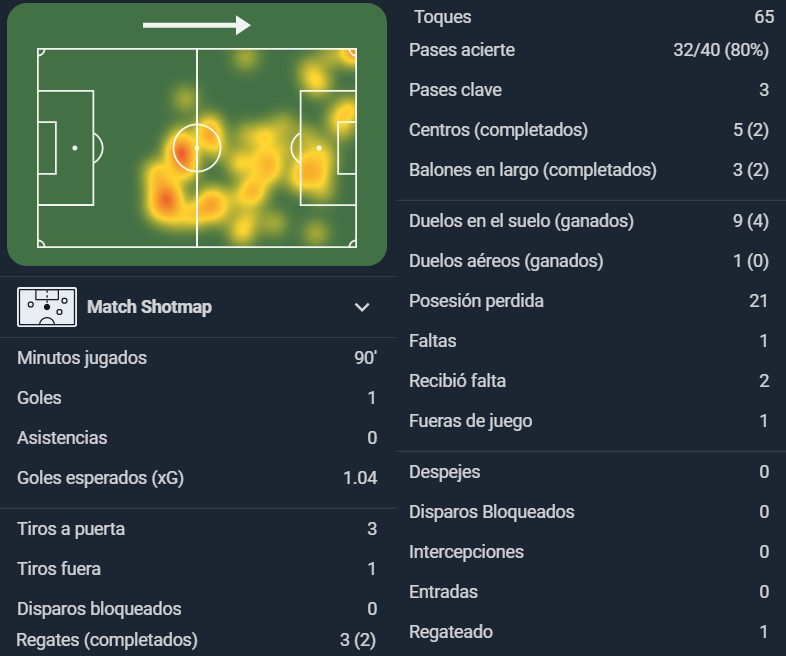Click the Match Shotmap pitch icon
Viewport: 786px width, 656px height.
tap(47, 307)
